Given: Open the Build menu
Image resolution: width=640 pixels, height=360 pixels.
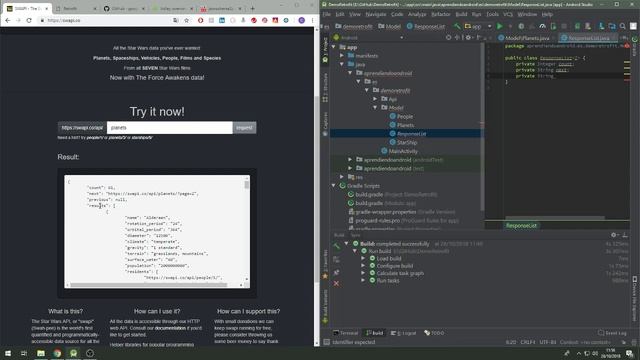Looking at the screenshot, I should (x=461, y=14).
